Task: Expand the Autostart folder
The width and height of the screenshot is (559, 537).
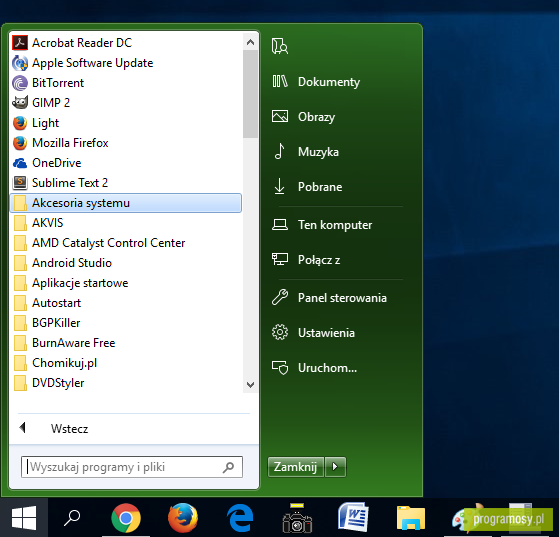Action: [x=126, y=303]
